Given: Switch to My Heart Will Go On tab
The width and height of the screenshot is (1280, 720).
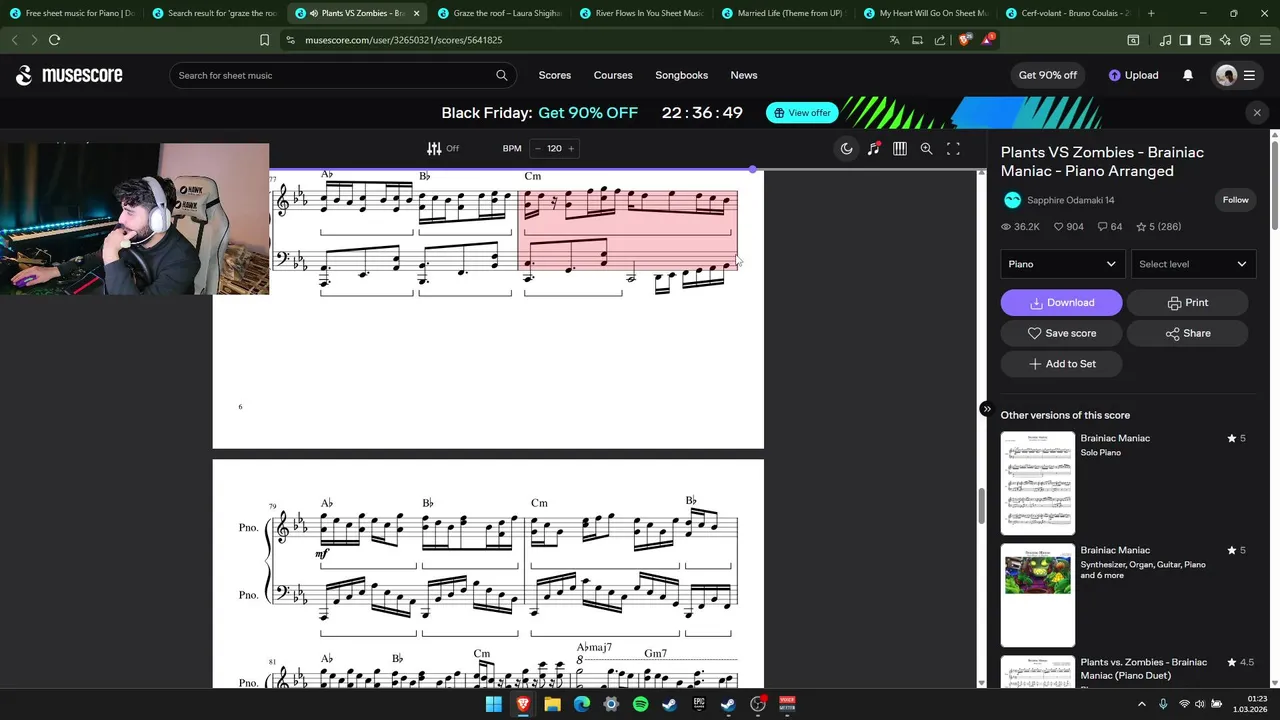Looking at the screenshot, I should click(x=926, y=13).
